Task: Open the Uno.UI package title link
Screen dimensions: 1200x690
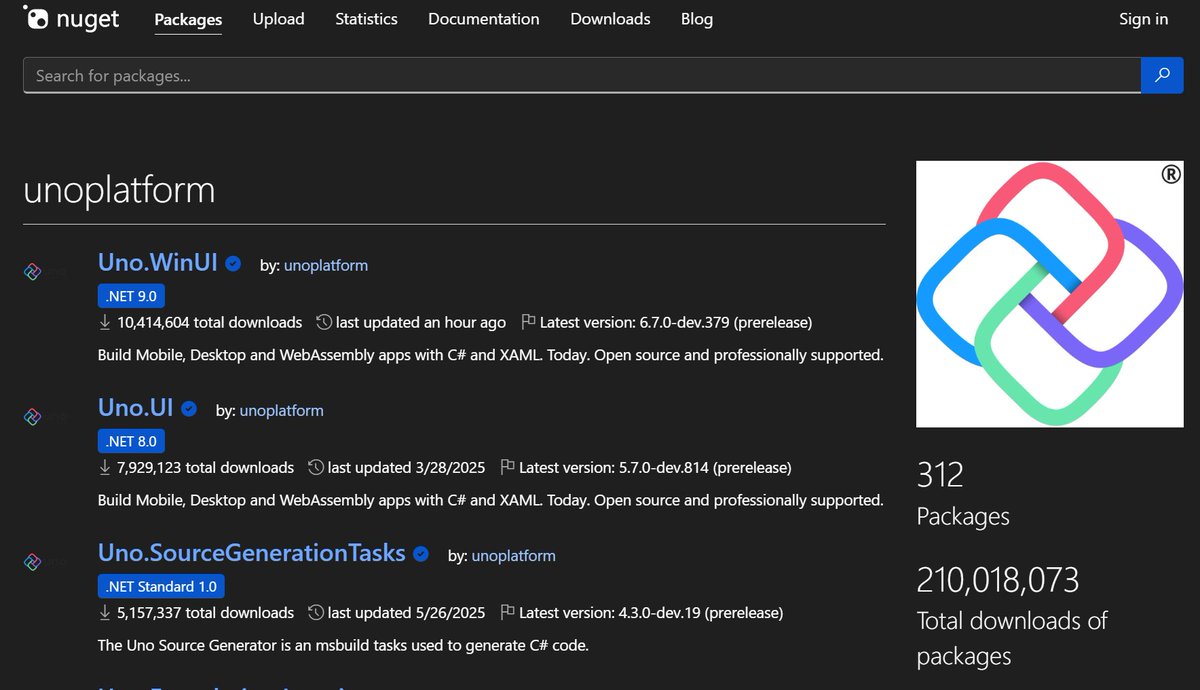Action: point(136,407)
